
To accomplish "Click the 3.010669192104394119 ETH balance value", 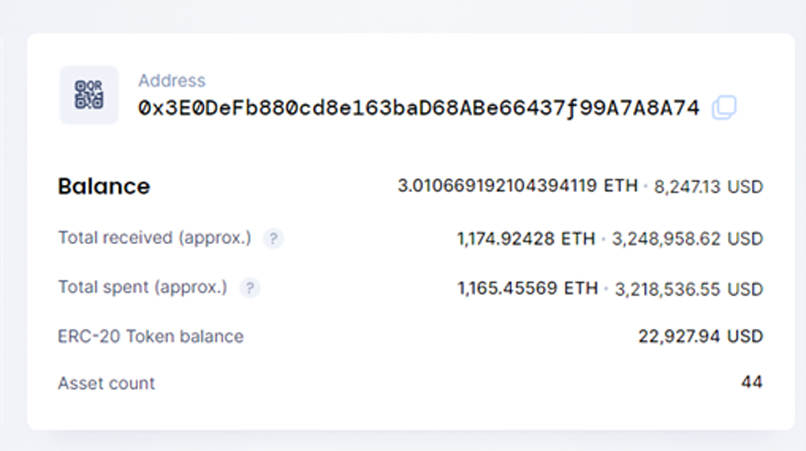I will [517, 186].
